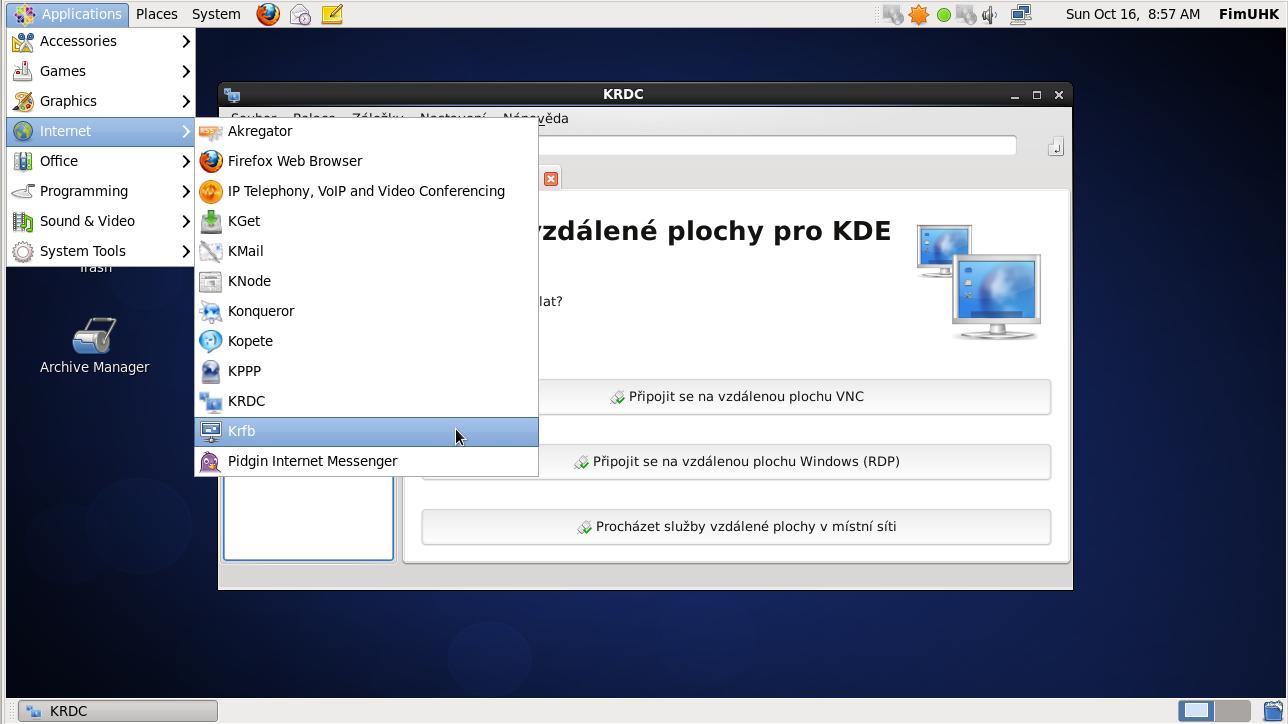Open Konqueror browser entry
This screenshot has width=1288, height=724.
tap(366, 311)
